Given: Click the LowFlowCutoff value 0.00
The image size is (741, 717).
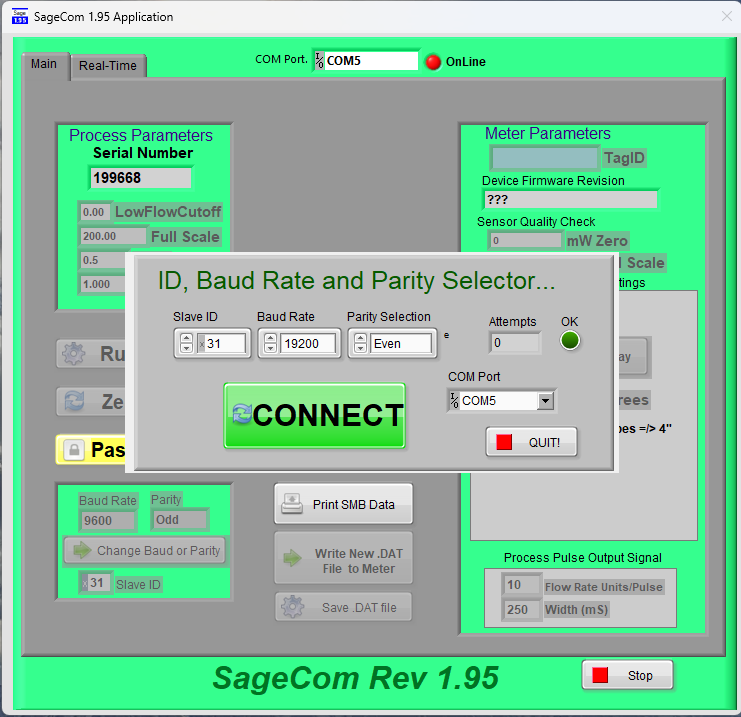Looking at the screenshot, I should [x=95, y=212].
